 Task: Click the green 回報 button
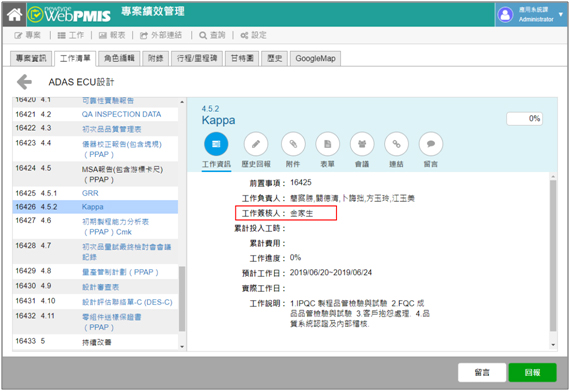point(532,372)
